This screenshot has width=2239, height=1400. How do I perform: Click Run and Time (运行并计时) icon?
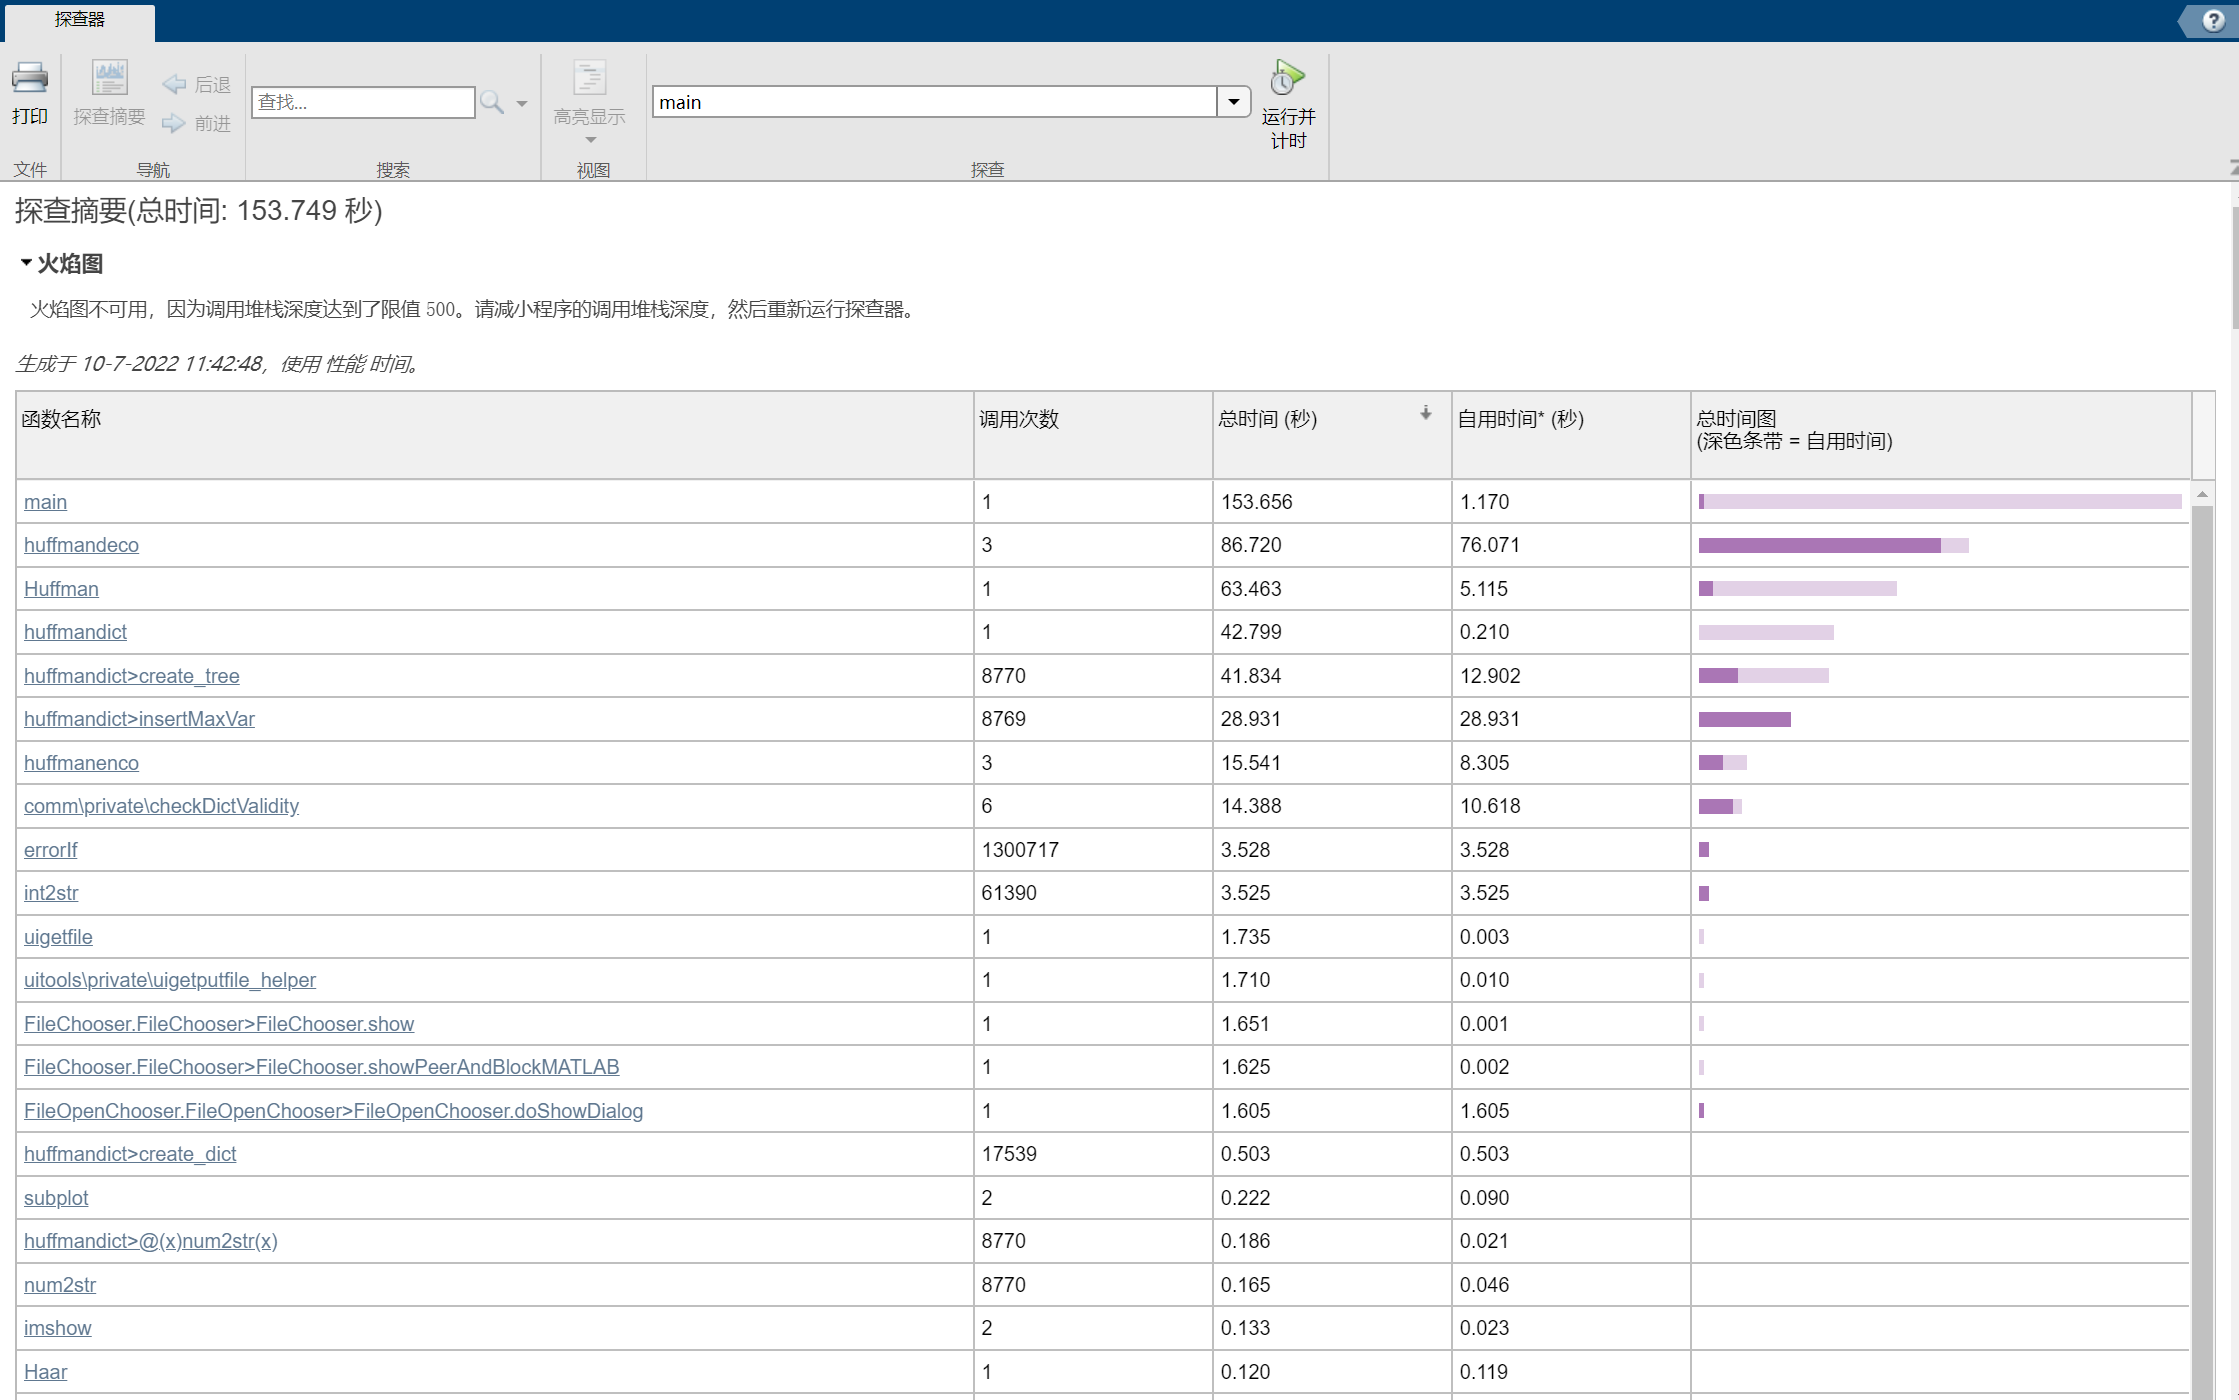click(1287, 79)
